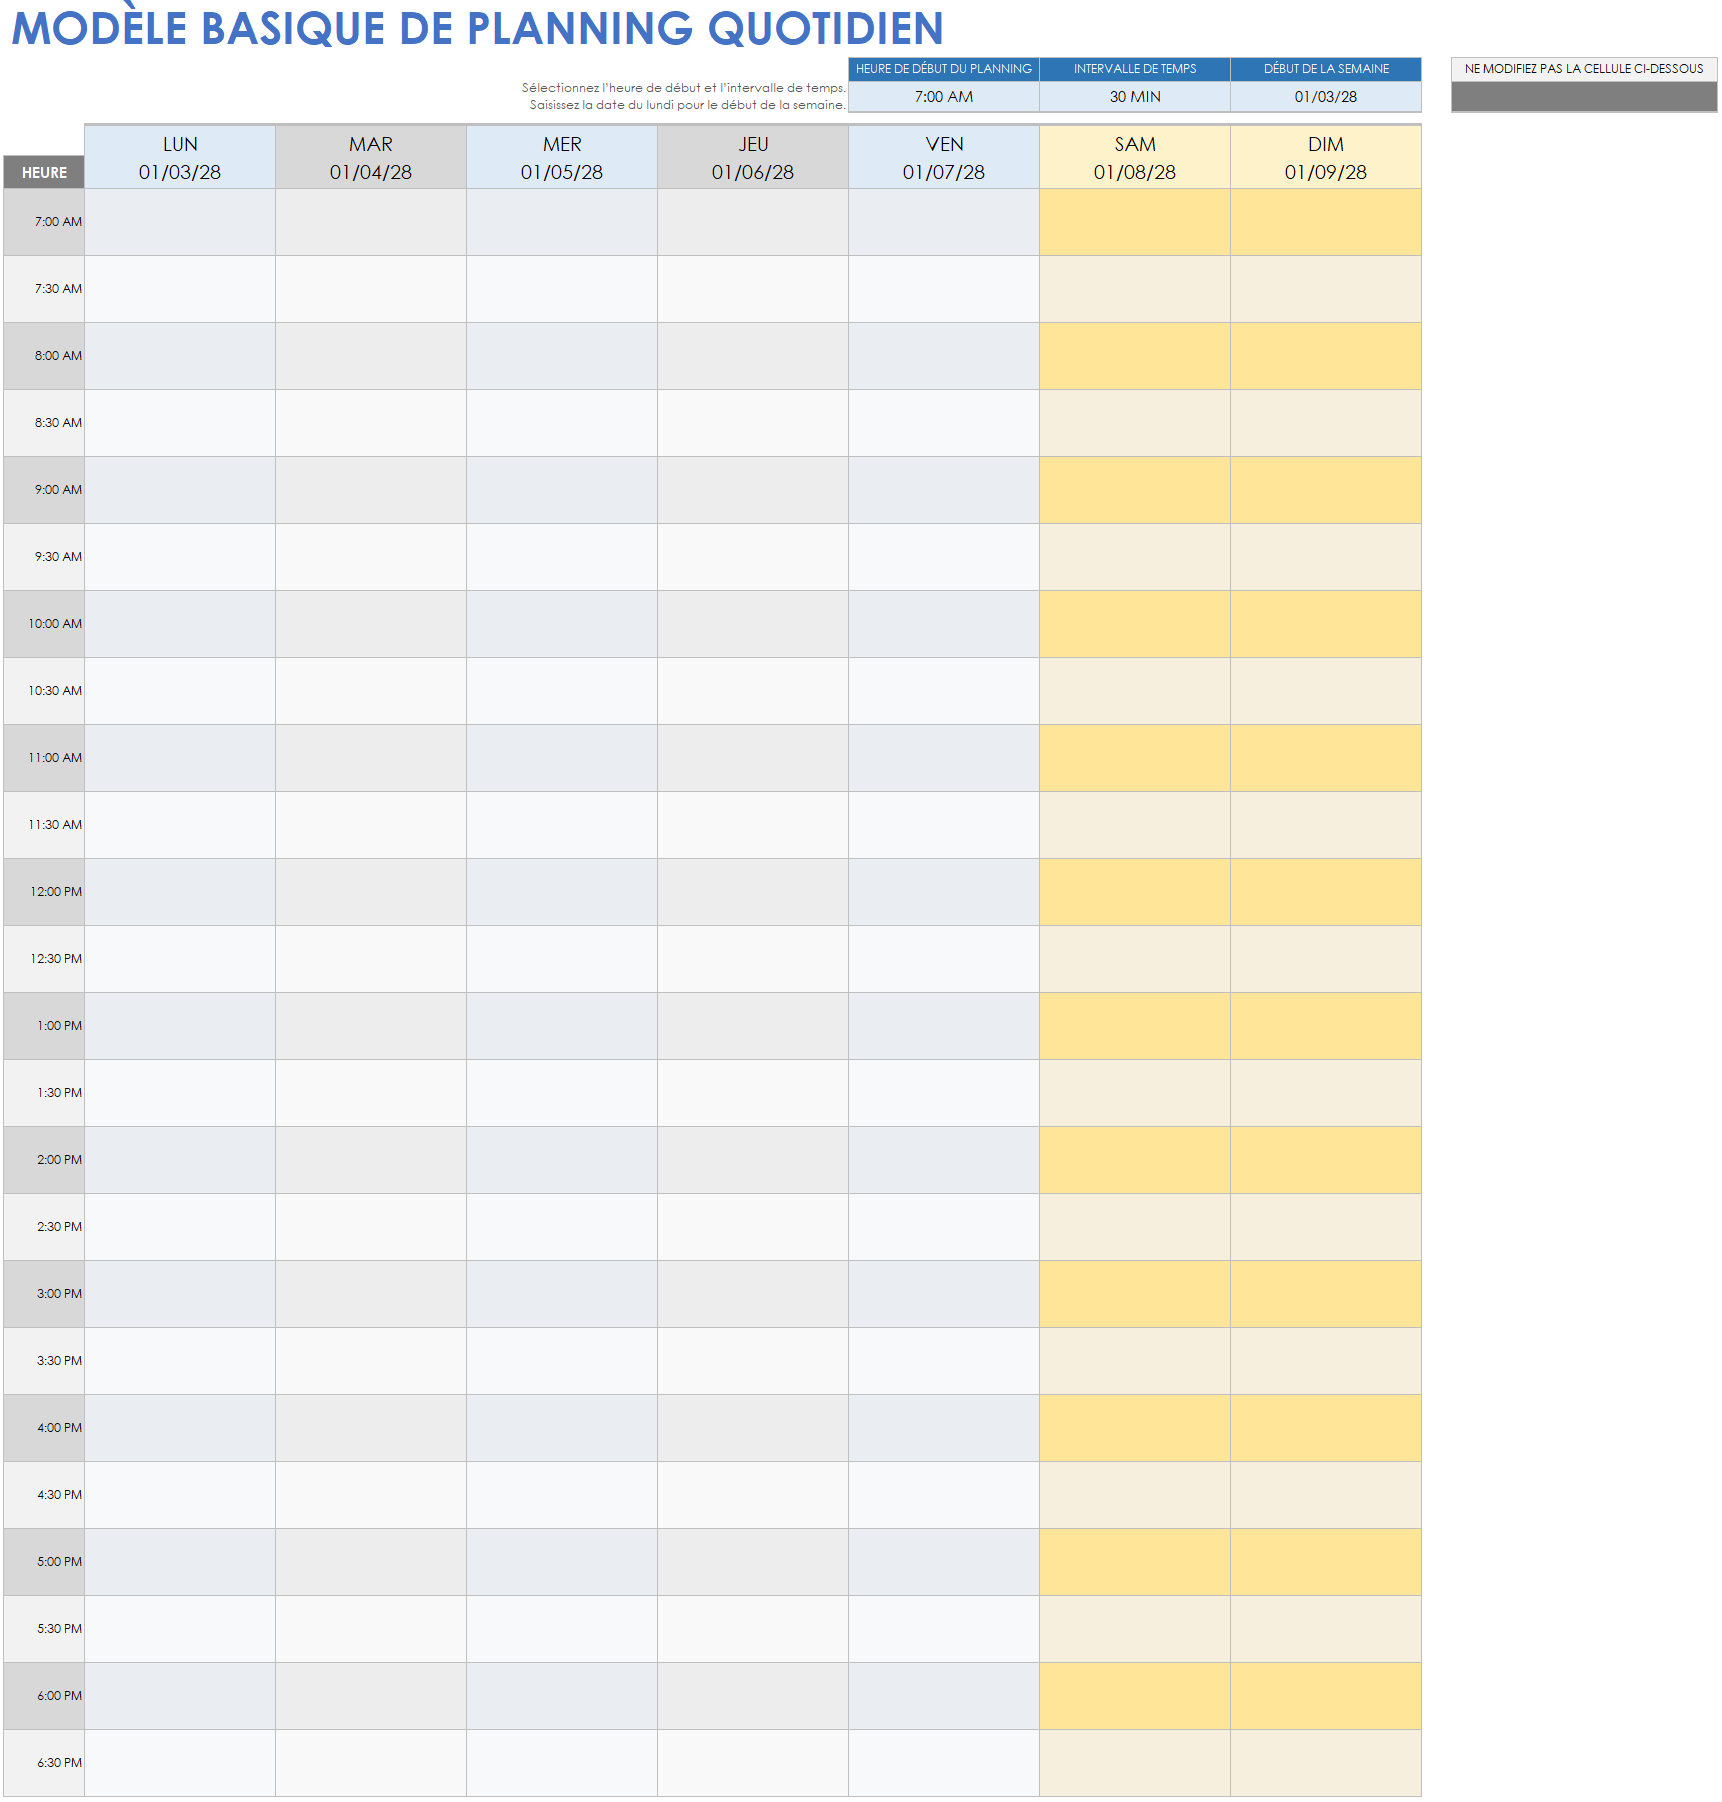Click the gray locked cell under NE MODIFIEZ PAS
The width and height of the screenshot is (1722, 1802).
1584,97
